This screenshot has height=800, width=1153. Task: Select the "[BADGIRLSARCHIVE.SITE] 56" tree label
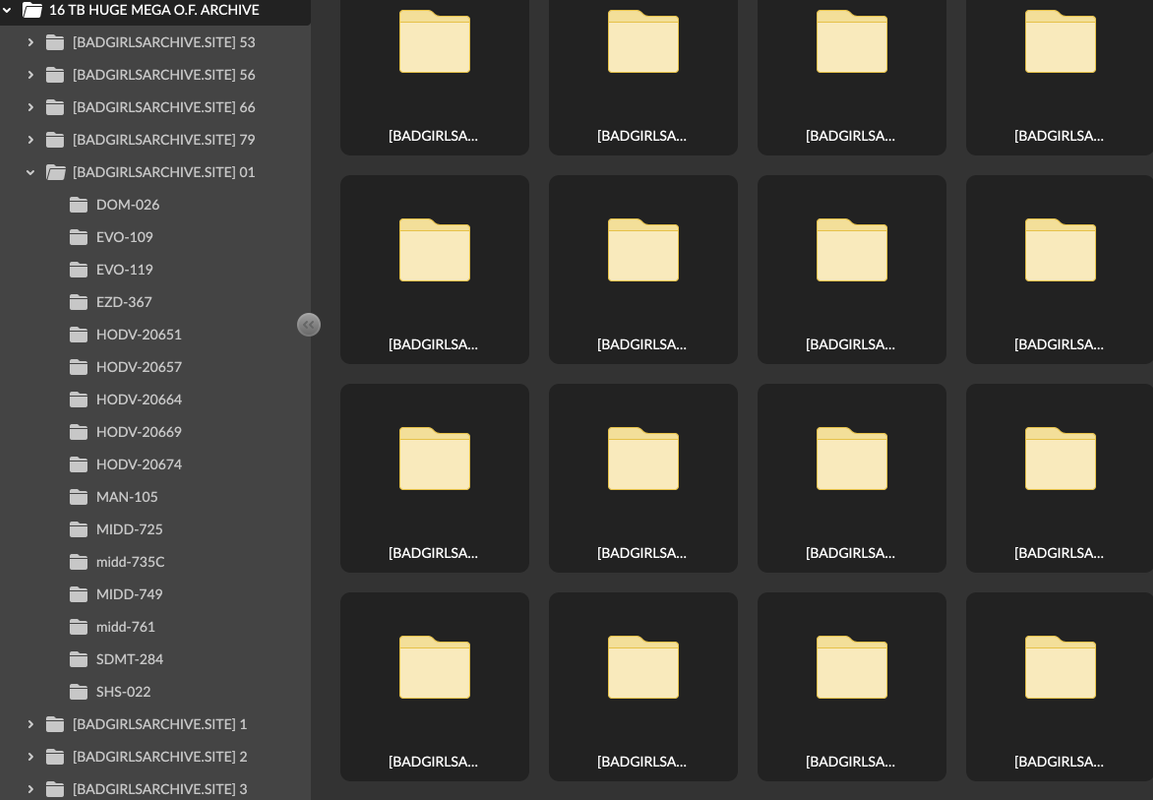164,75
